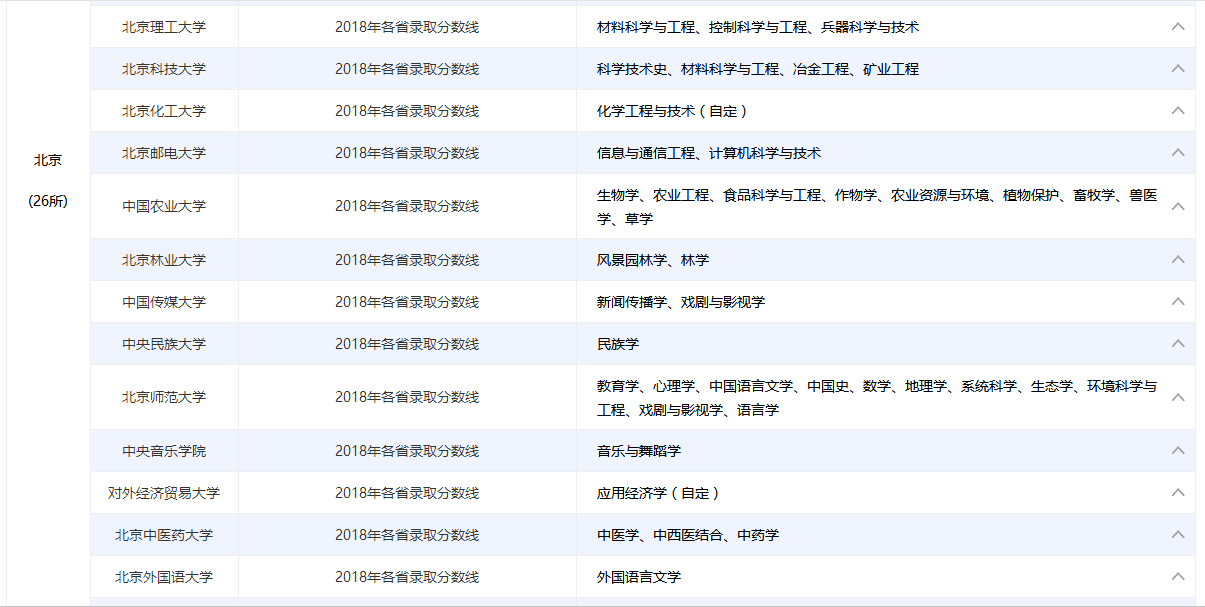Open 中国农业大学 university link
The width and height of the screenshot is (1205, 607).
(164, 206)
